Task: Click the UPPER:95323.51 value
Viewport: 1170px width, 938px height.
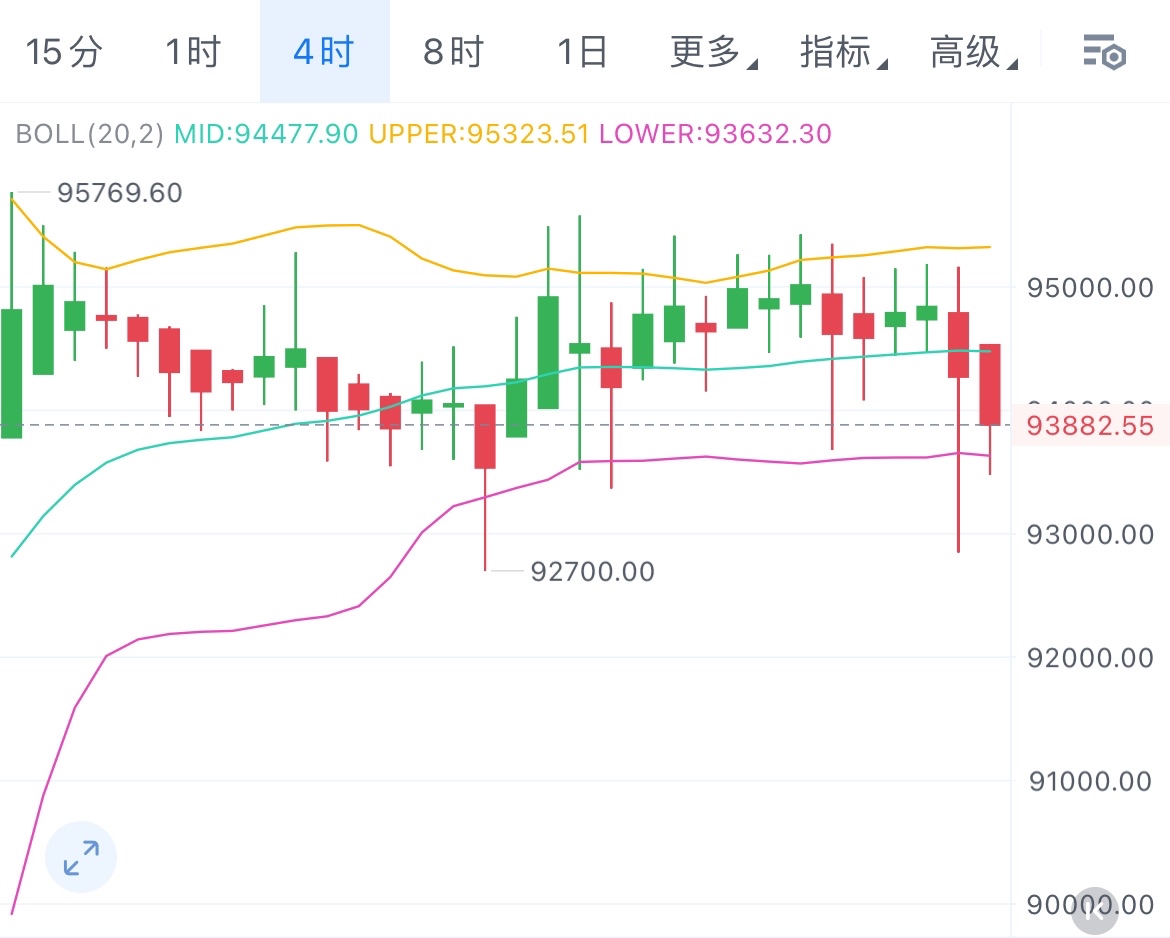Action: pyautogui.click(x=479, y=134)
